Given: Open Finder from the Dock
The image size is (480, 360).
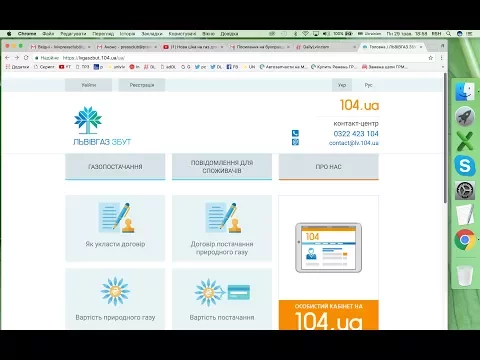Looking at the screenshot, I should tap(465, 91).
